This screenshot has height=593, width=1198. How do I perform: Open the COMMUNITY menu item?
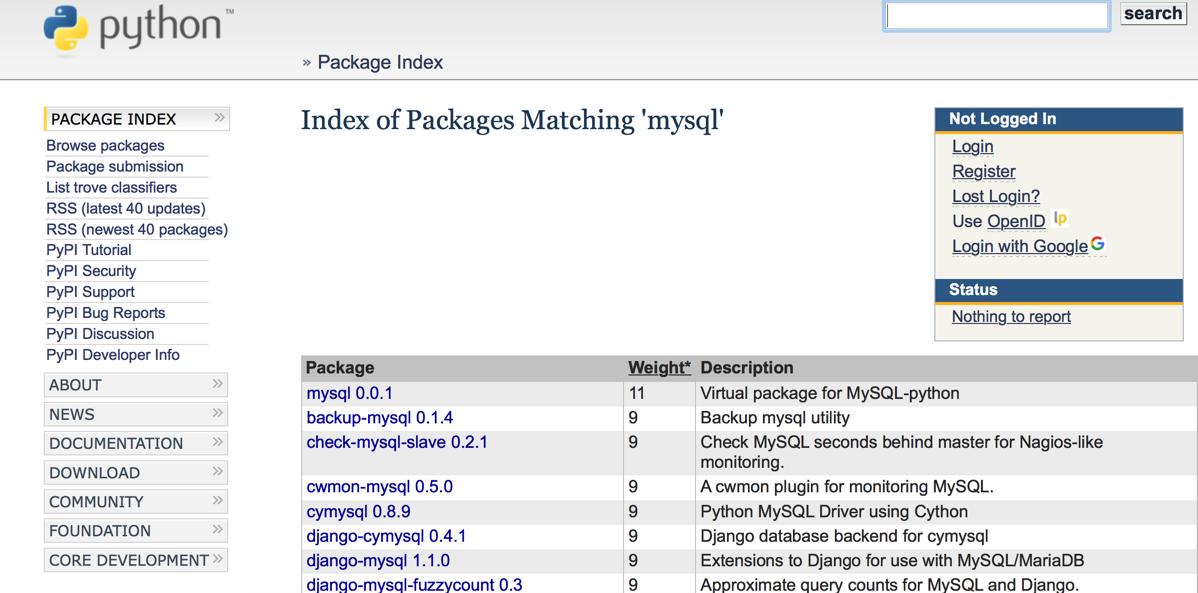pos(136,501)
